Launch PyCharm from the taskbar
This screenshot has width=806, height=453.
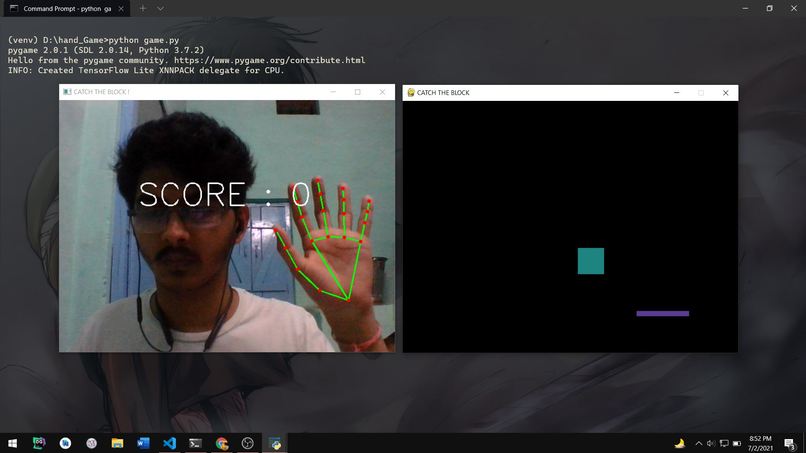[x=39, y=443]
